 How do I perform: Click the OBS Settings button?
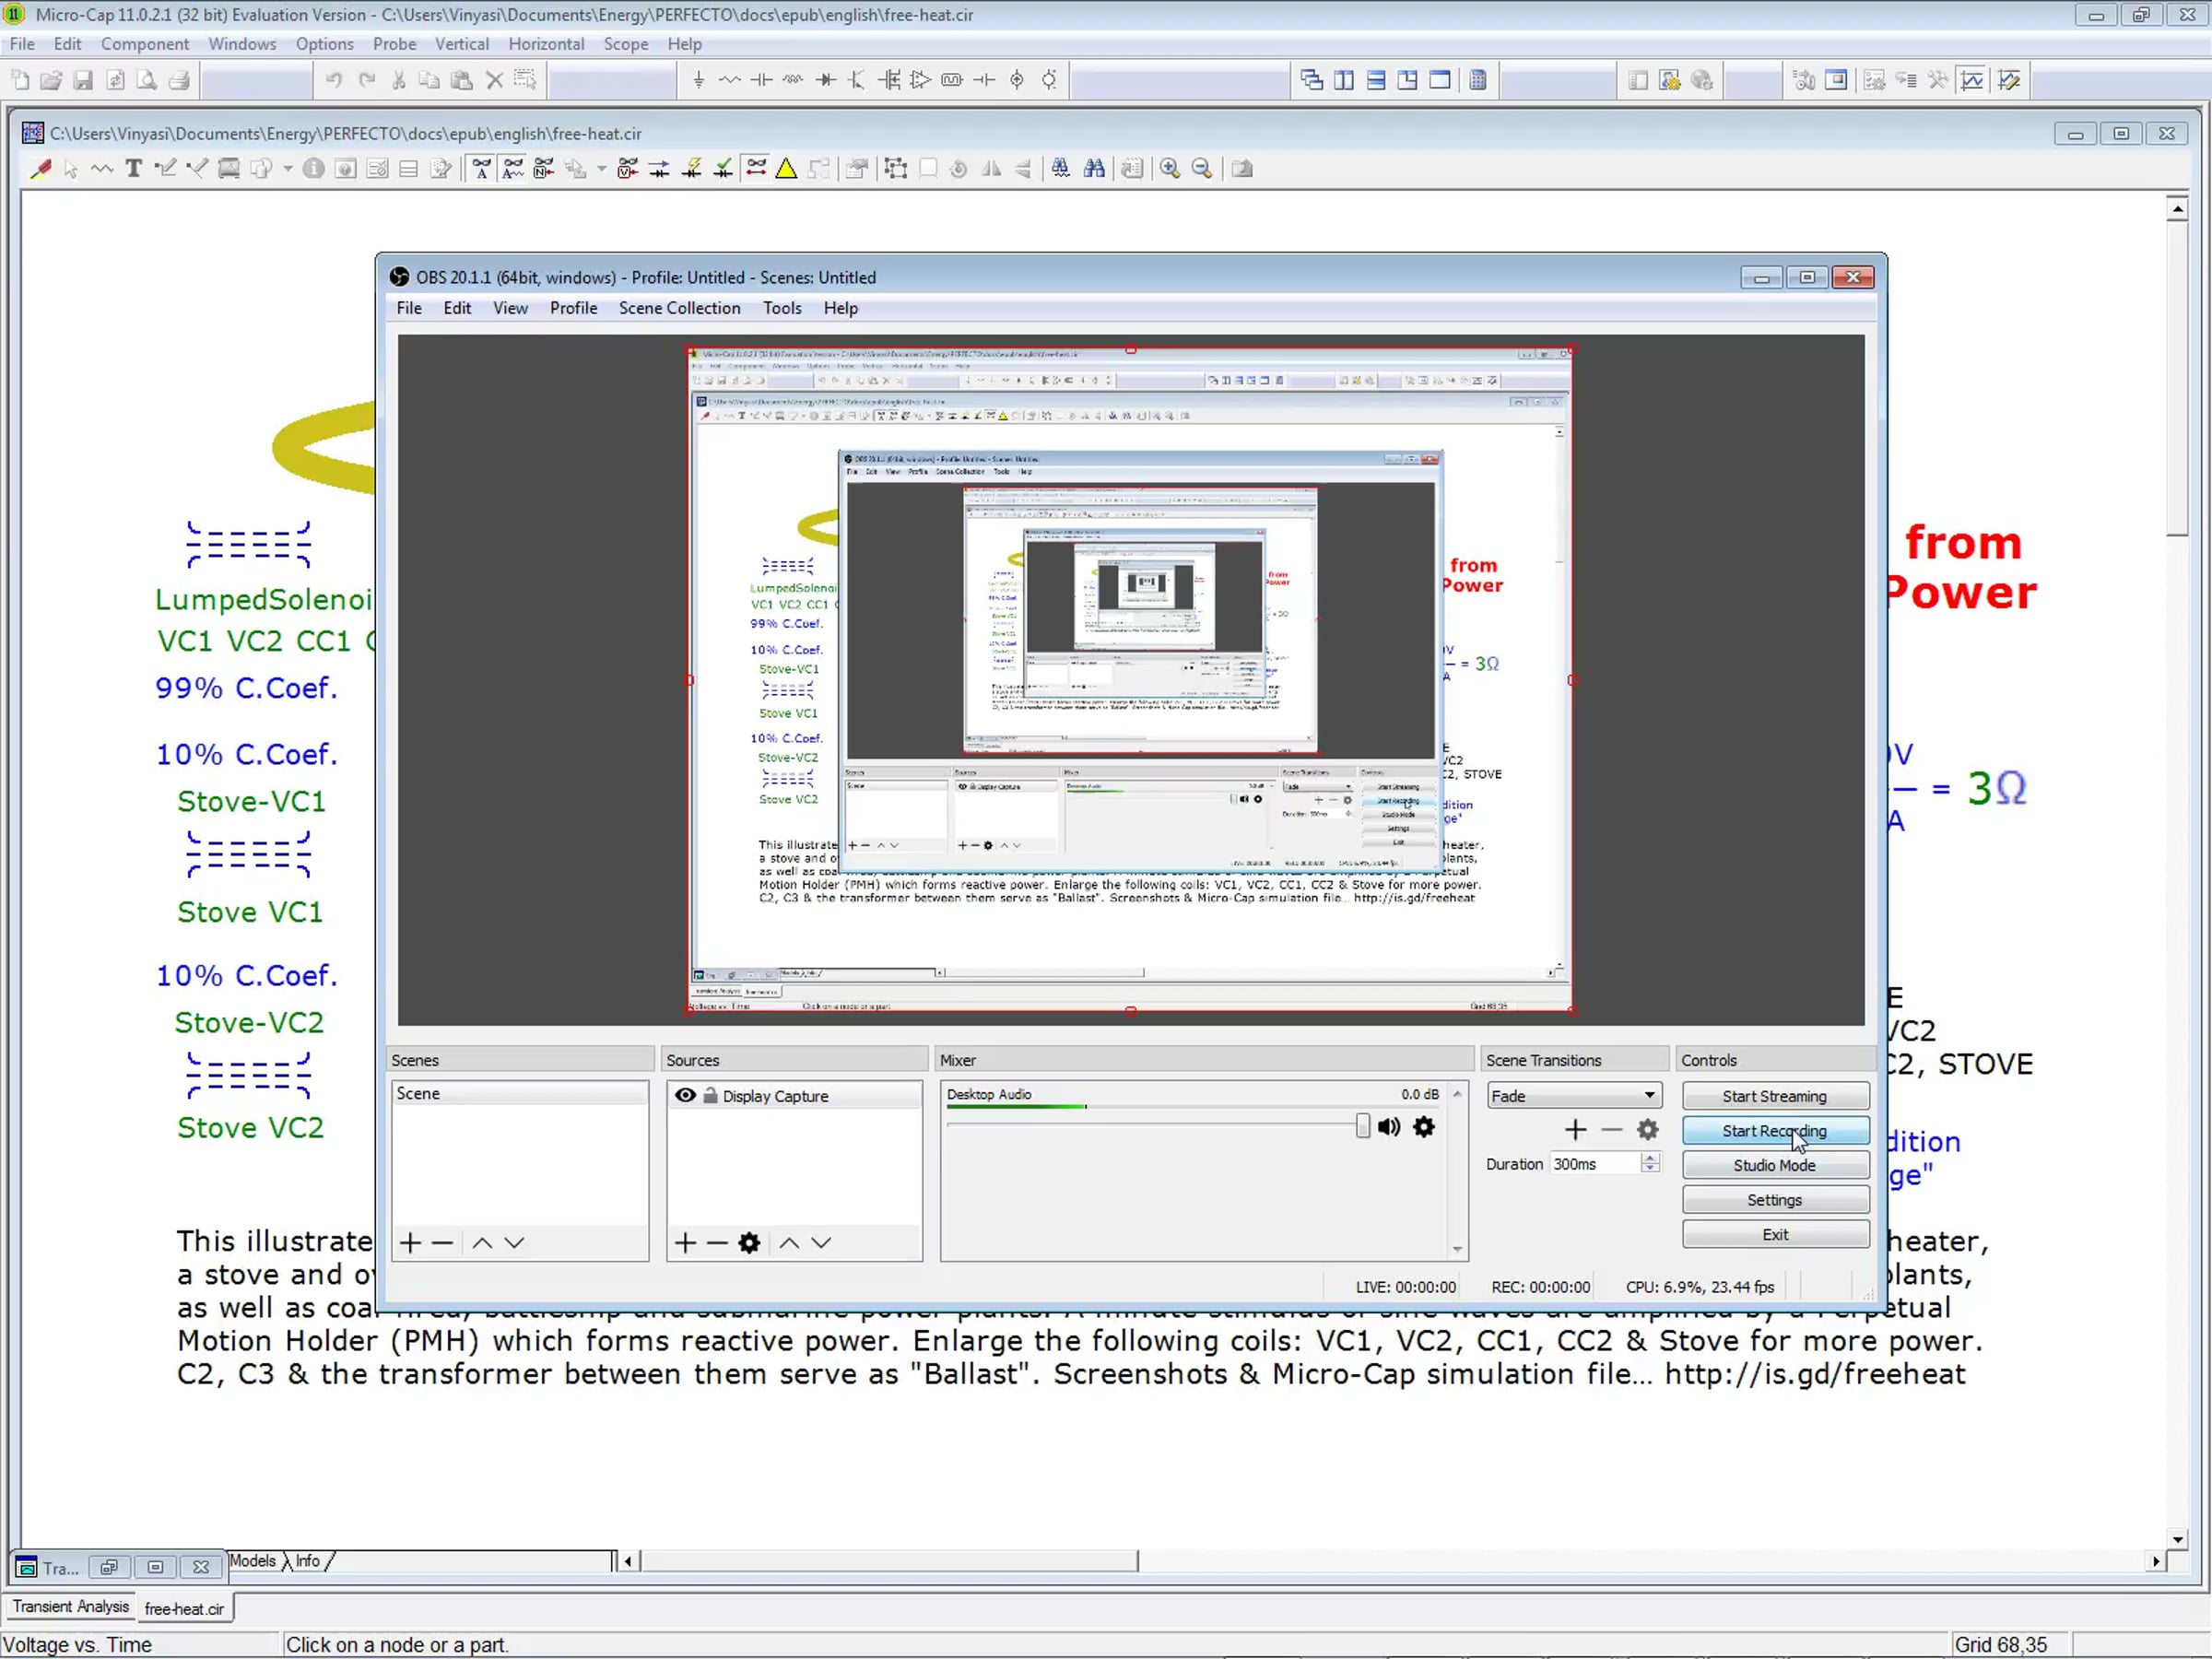click(1774, 1200)
